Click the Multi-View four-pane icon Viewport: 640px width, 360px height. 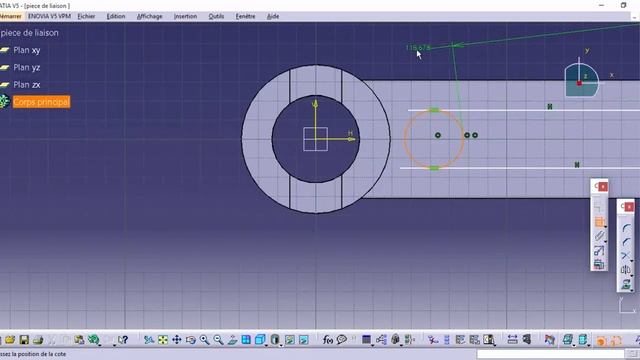246,340
